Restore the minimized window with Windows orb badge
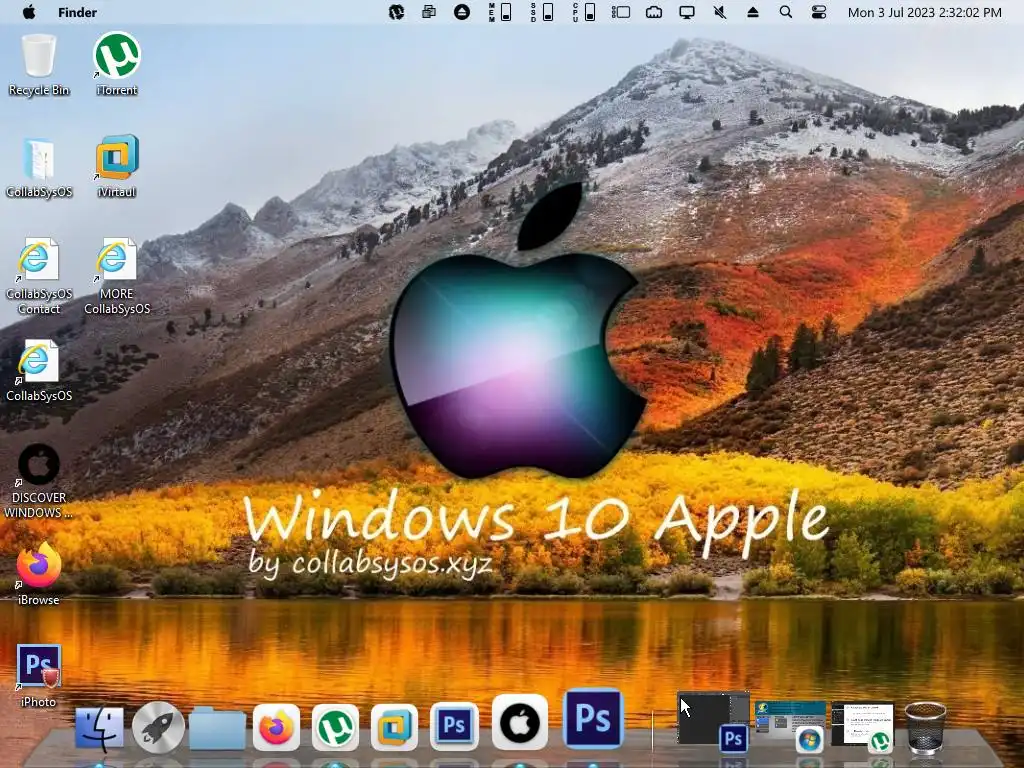 point(790,725)
